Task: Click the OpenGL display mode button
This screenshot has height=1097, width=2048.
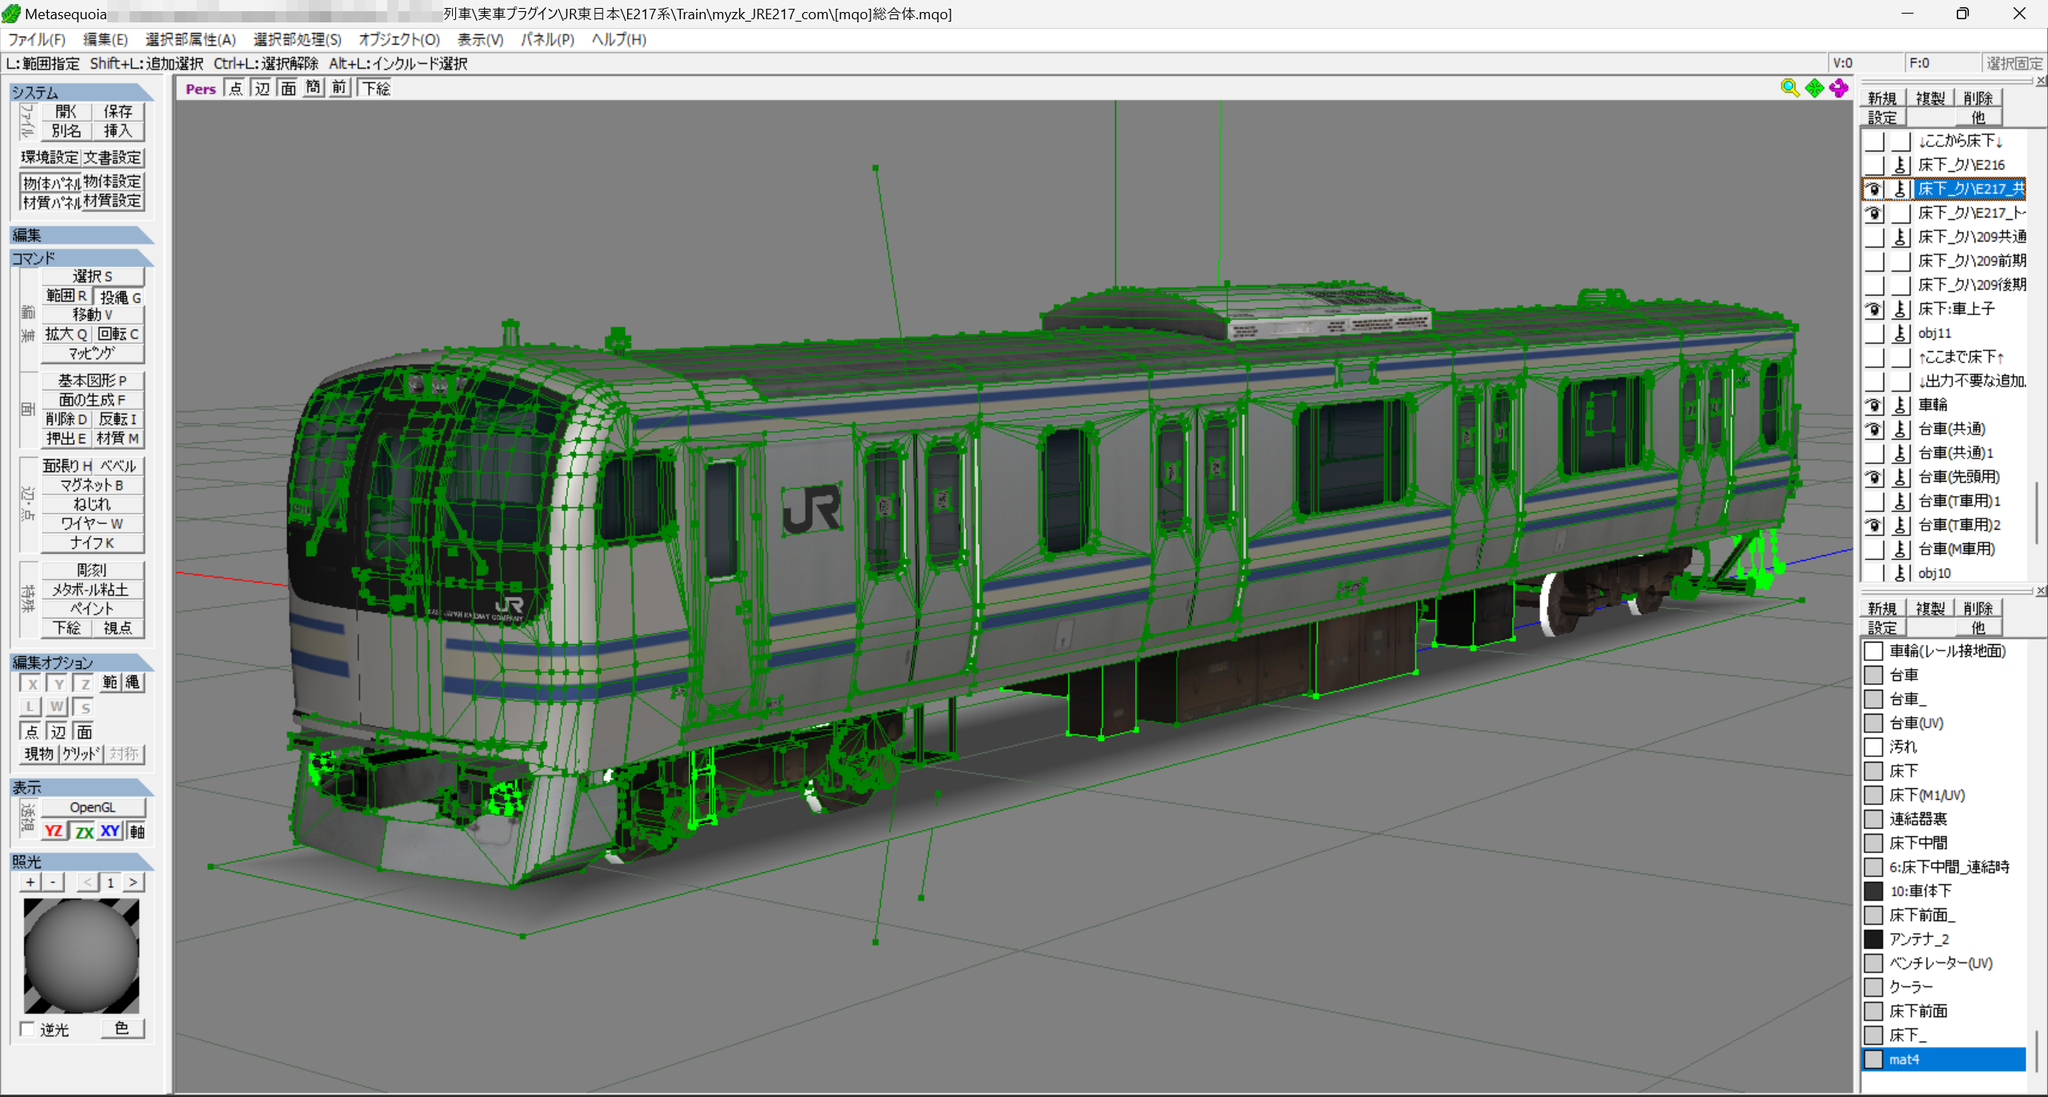Action: 93,807
